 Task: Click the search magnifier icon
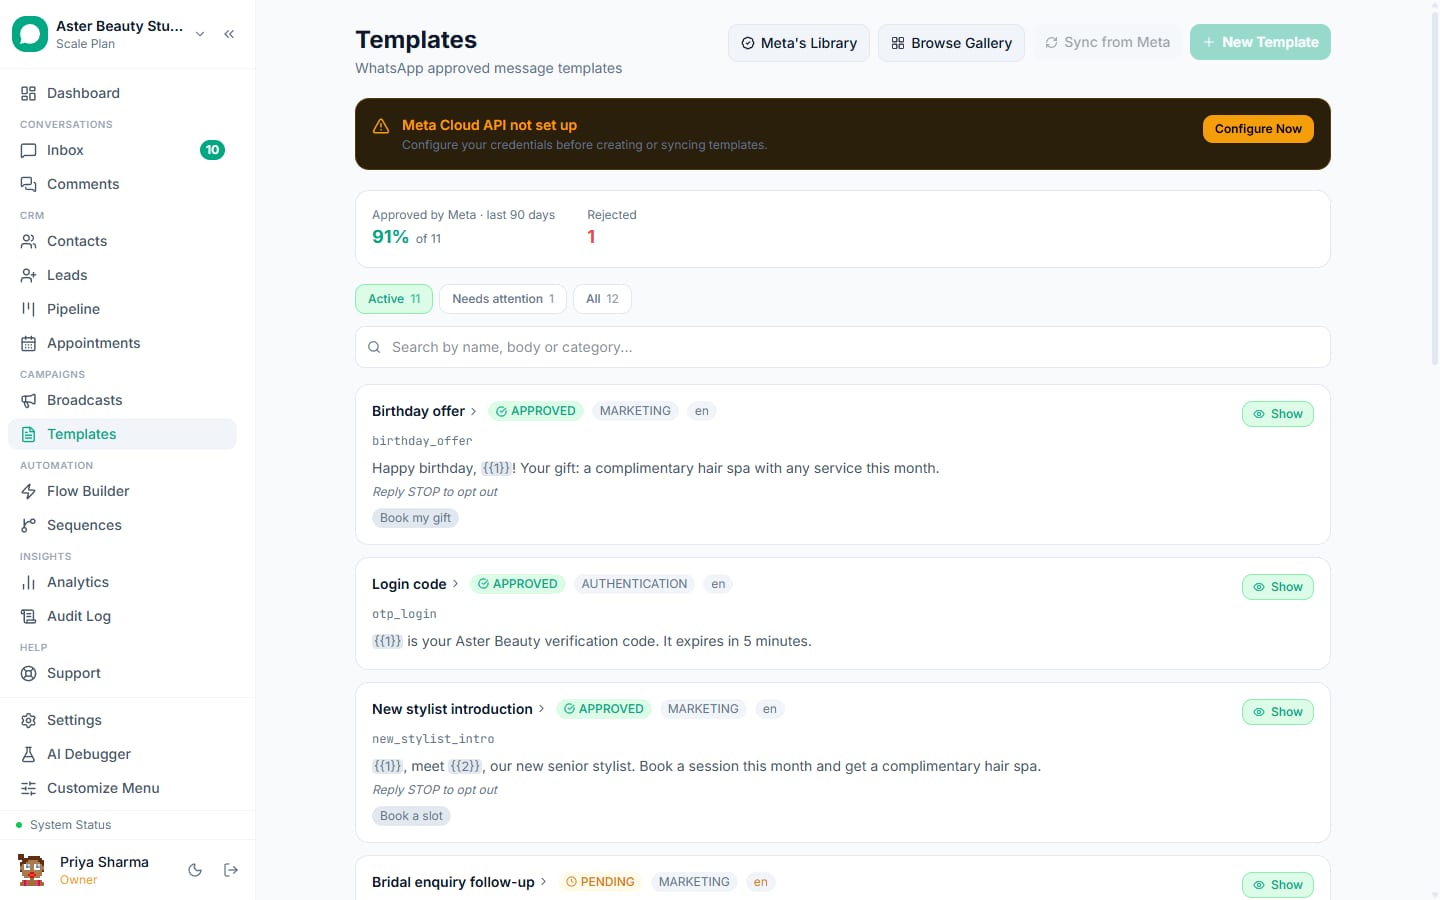click(x=374, y=347)
